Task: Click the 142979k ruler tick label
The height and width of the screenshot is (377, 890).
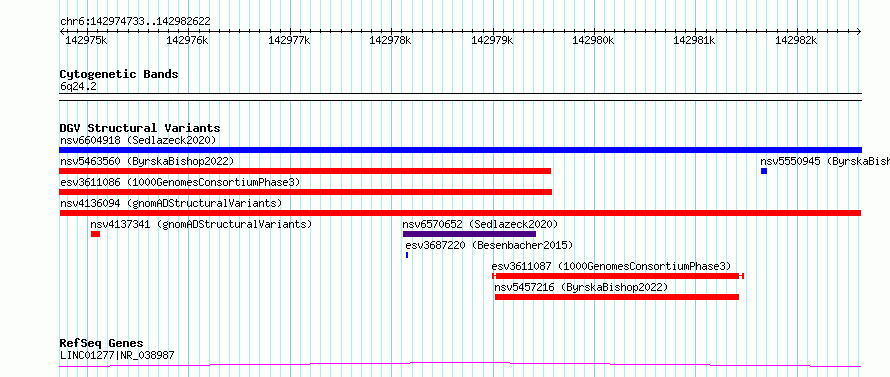Action: [x=492, y=40]
